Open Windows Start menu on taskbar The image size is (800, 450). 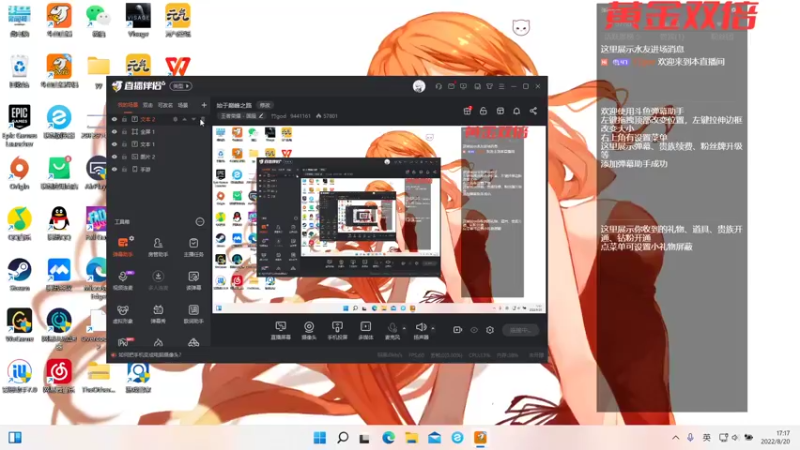pos(320,438)
